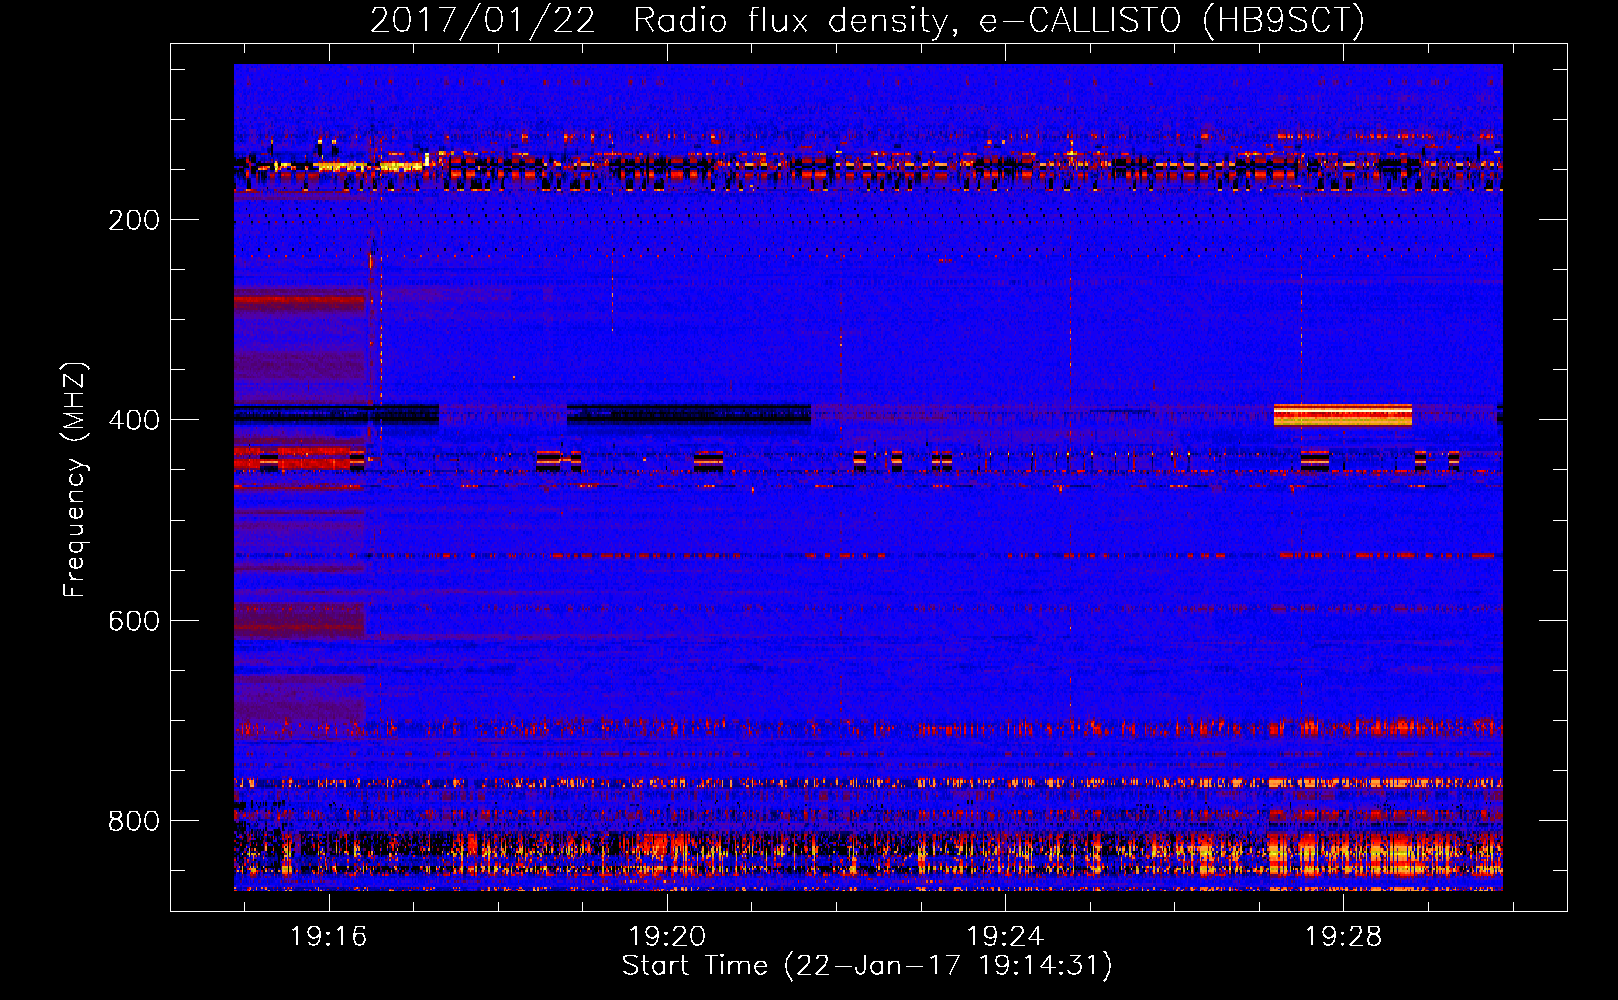Viewport: 1618px width, 1000px height.
Task: Click the 19:24 time tick label
Action: pos(1005,936)
